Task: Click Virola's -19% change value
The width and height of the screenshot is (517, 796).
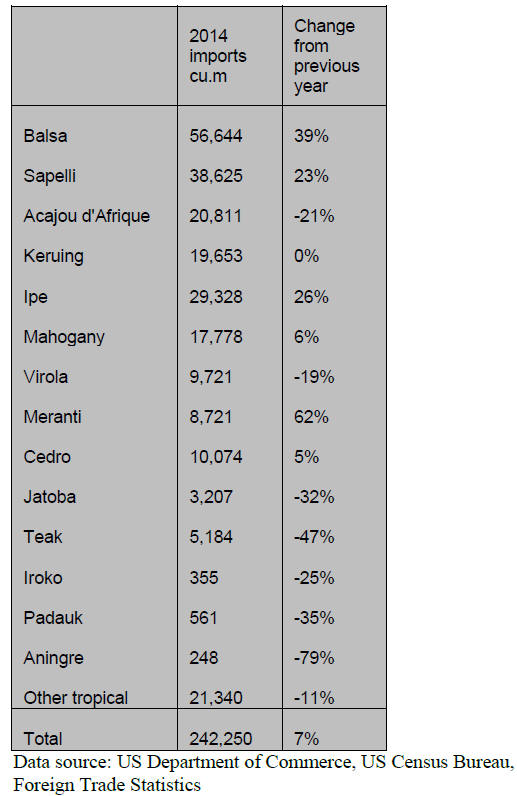Action: [314, 377]
